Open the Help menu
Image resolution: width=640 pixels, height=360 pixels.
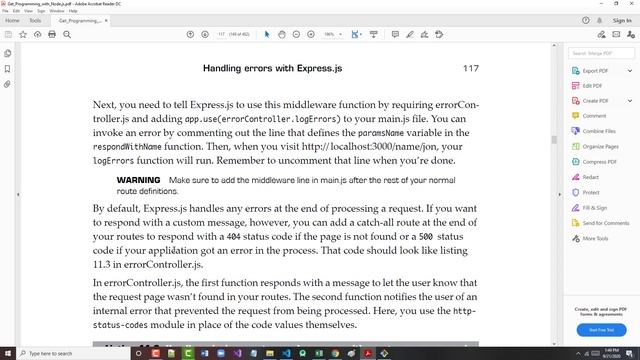pyautogui.click(x=73, y=11)
